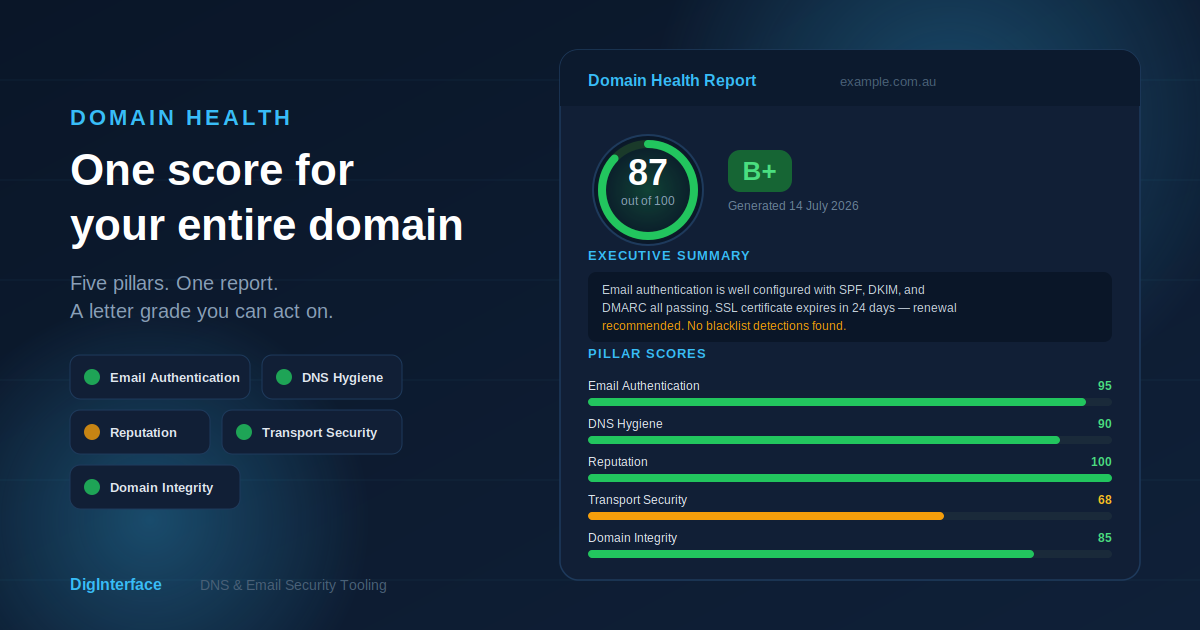Click the EXECUTIVE SUMMARY heading
1200x630 pixels.
[669, 256]
